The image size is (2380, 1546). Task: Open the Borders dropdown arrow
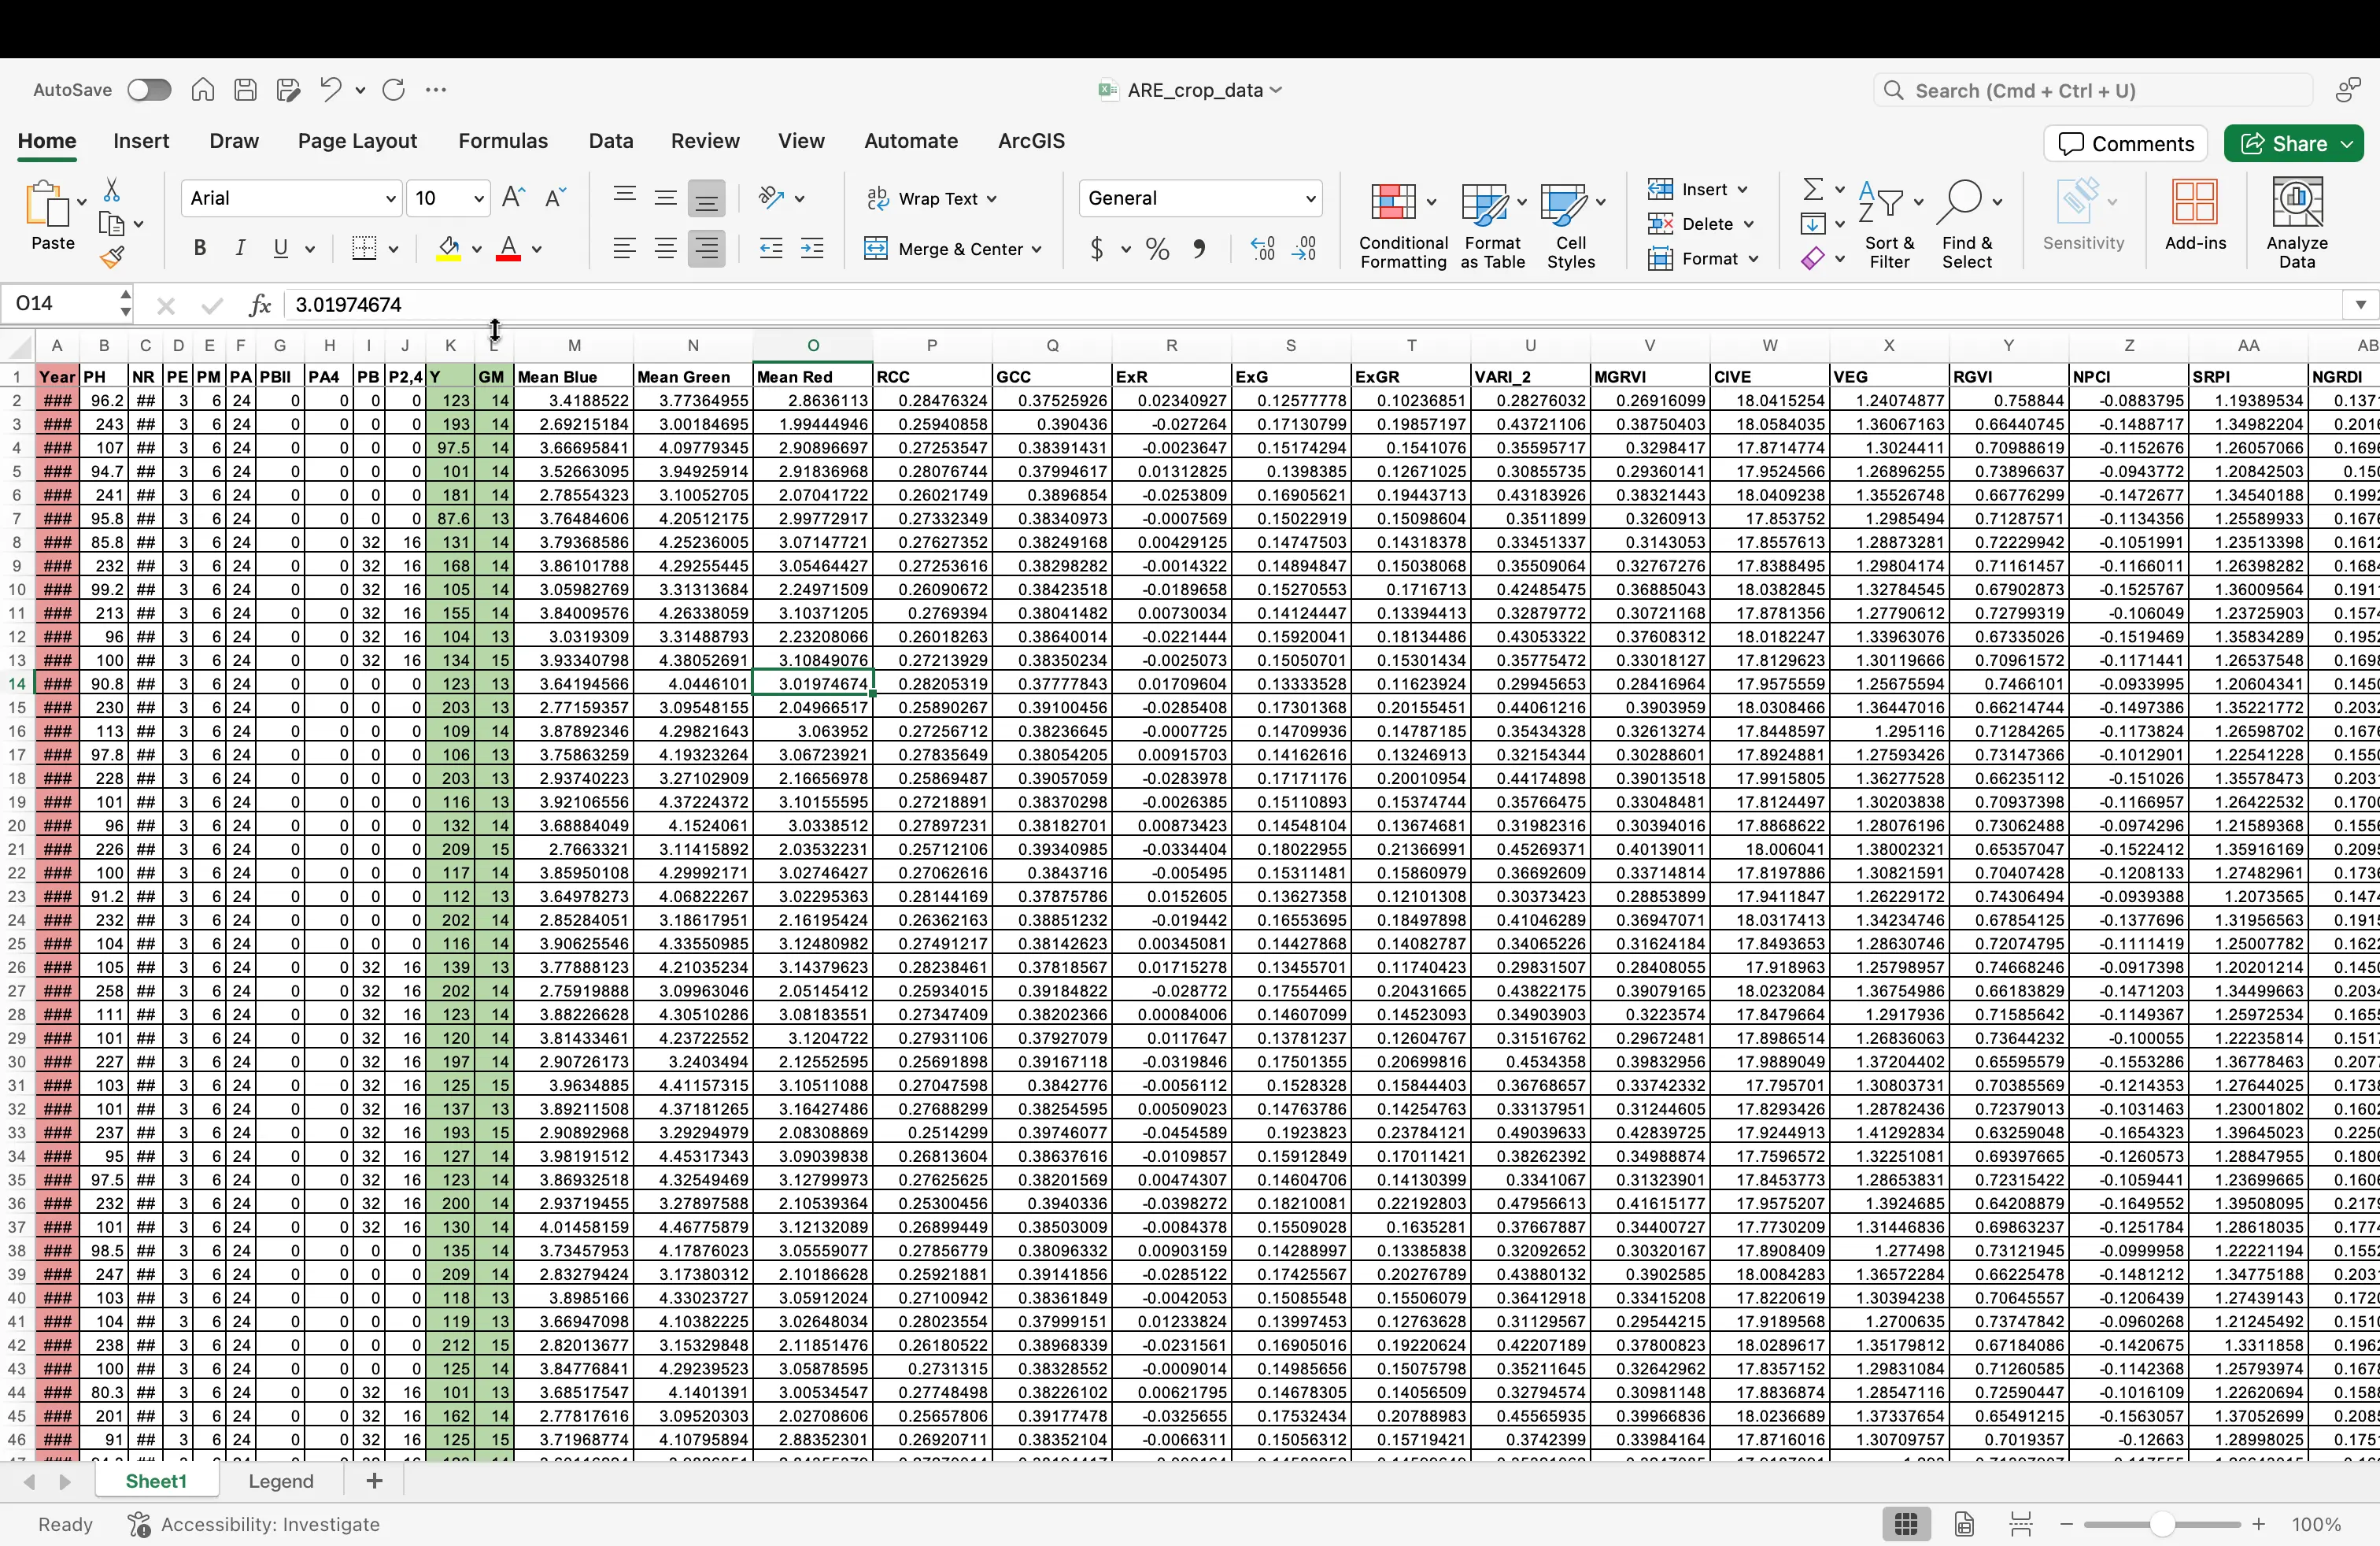click(x=393, y=249)
